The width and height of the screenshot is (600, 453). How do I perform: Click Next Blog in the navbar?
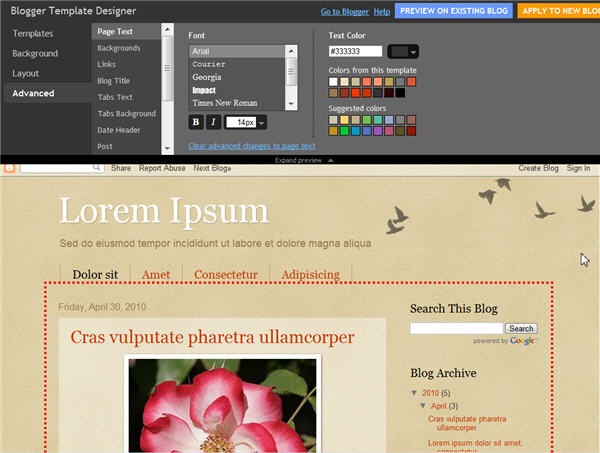(212, 168)
